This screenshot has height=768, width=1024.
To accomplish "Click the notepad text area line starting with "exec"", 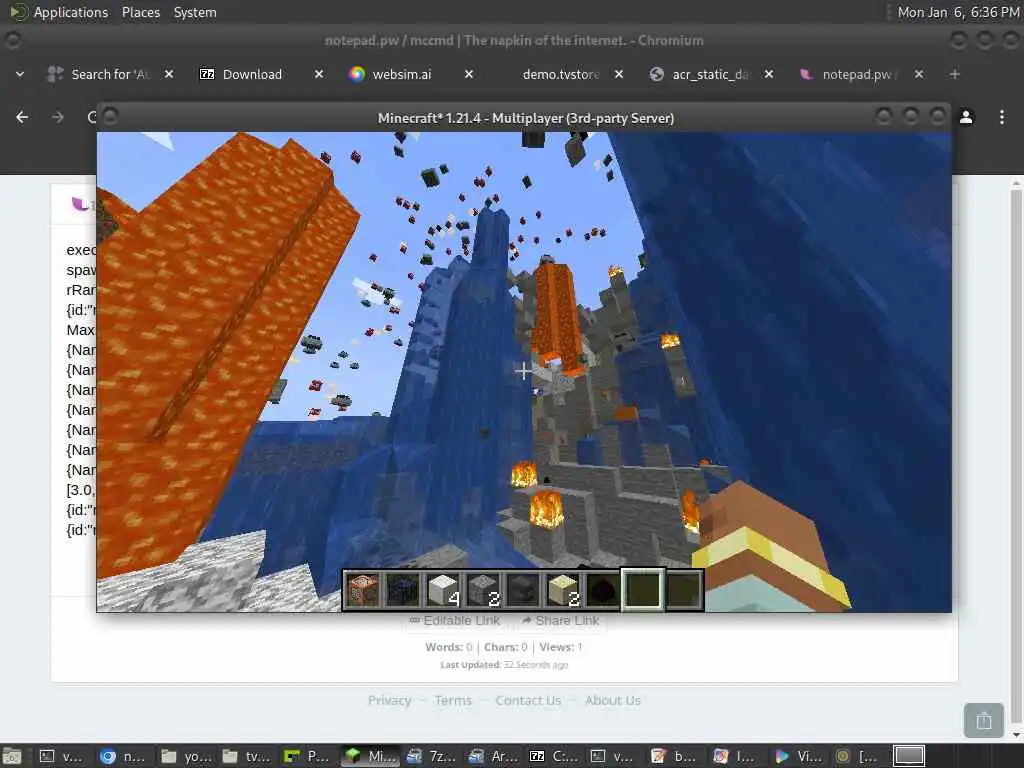I will [x=81, y=250].
